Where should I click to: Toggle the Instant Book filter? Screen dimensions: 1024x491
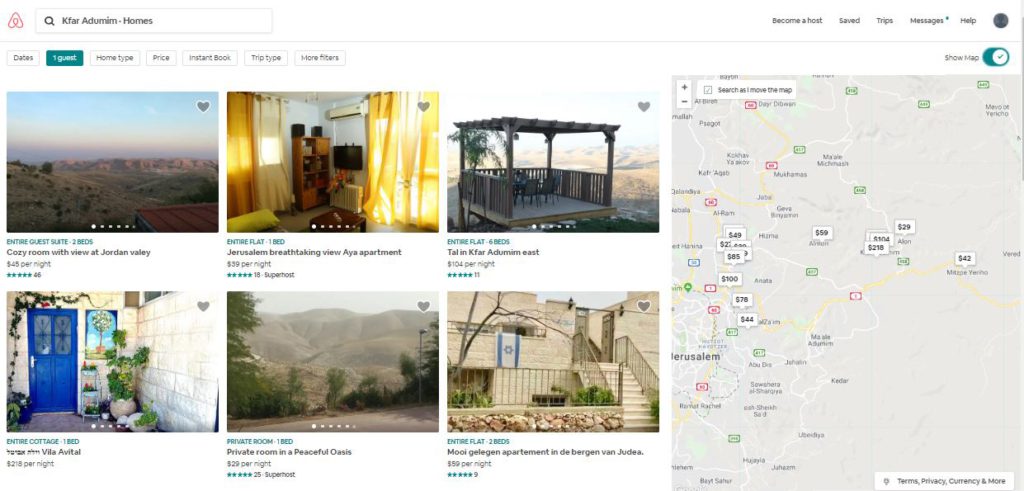pos(210,58)
